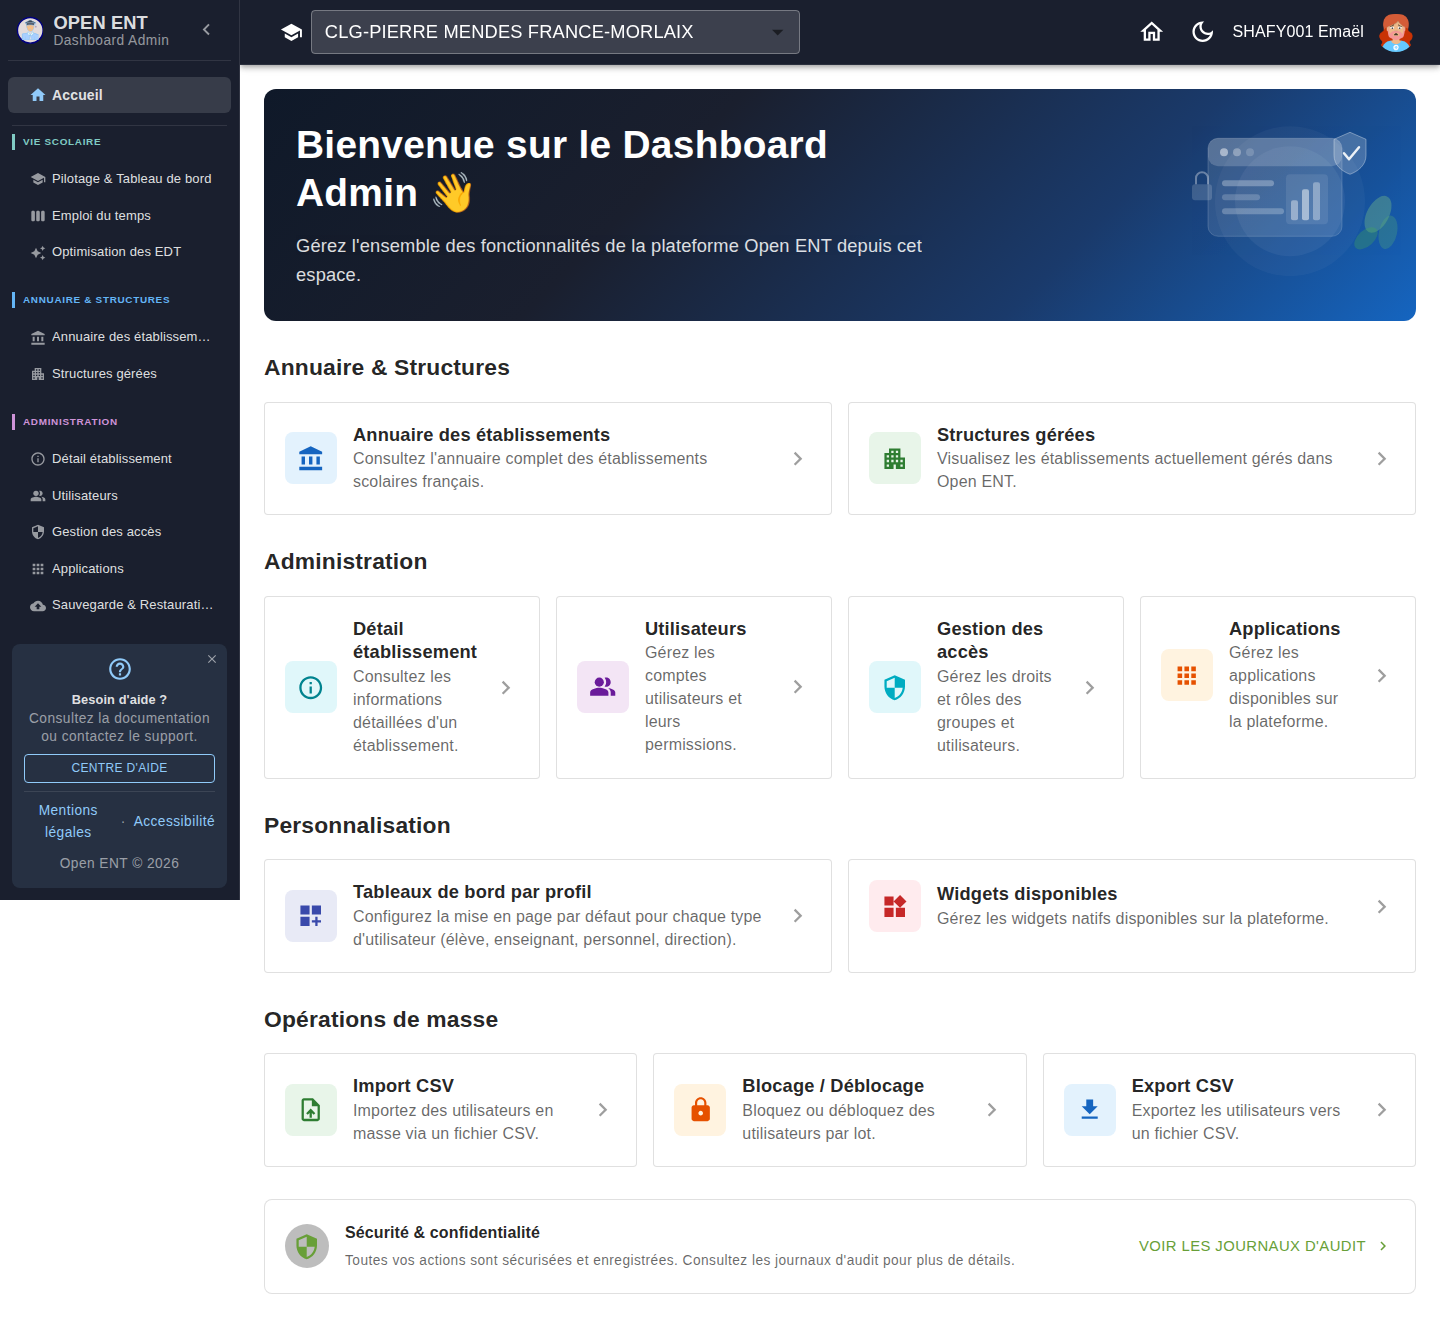Open Annuaire des établissements sidebar item

click(119, 337)
